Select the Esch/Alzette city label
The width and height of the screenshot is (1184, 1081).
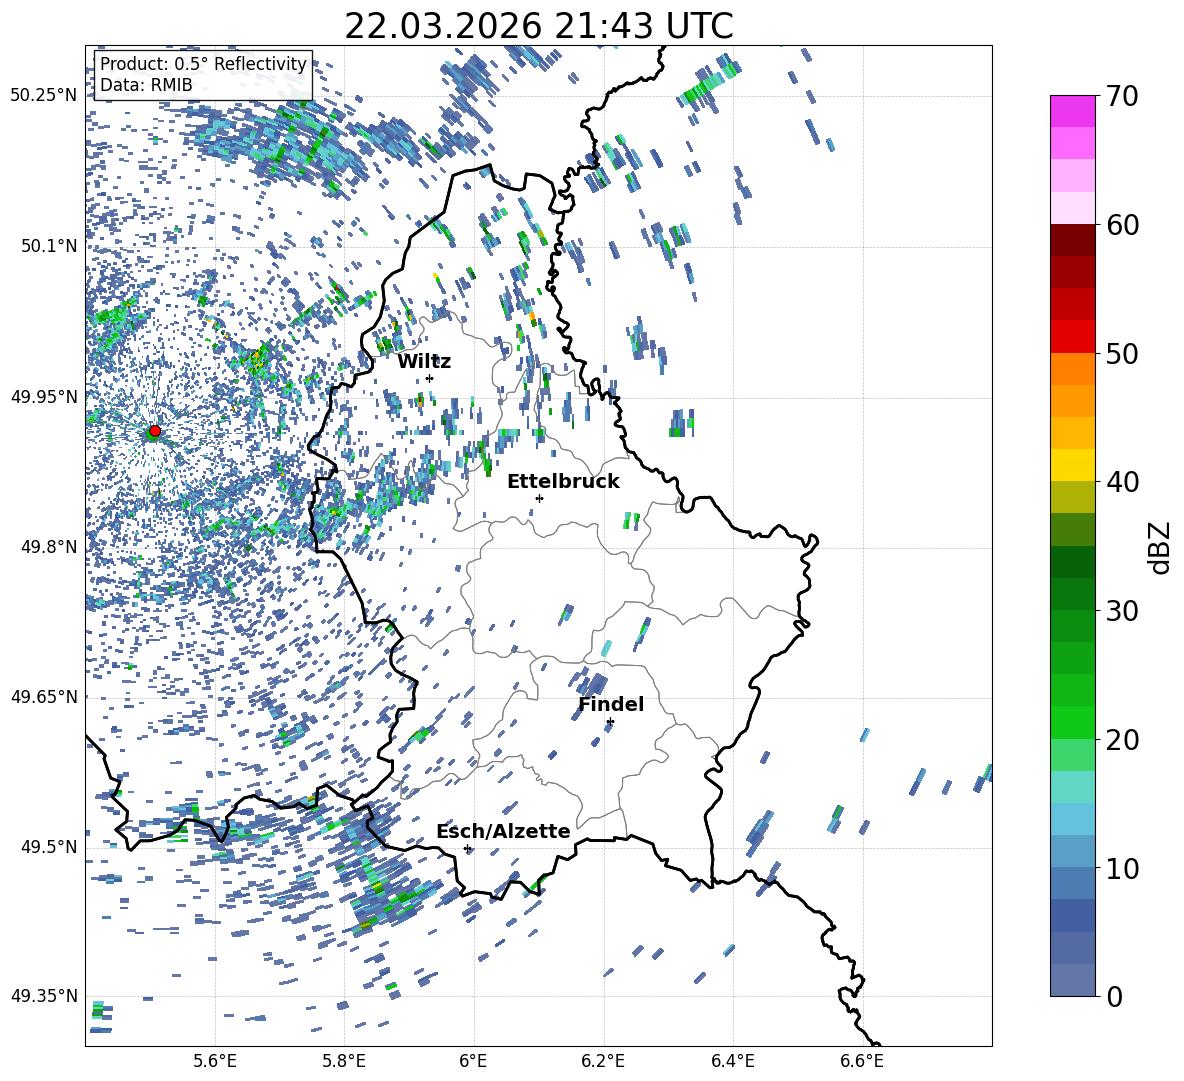(503, 831)
